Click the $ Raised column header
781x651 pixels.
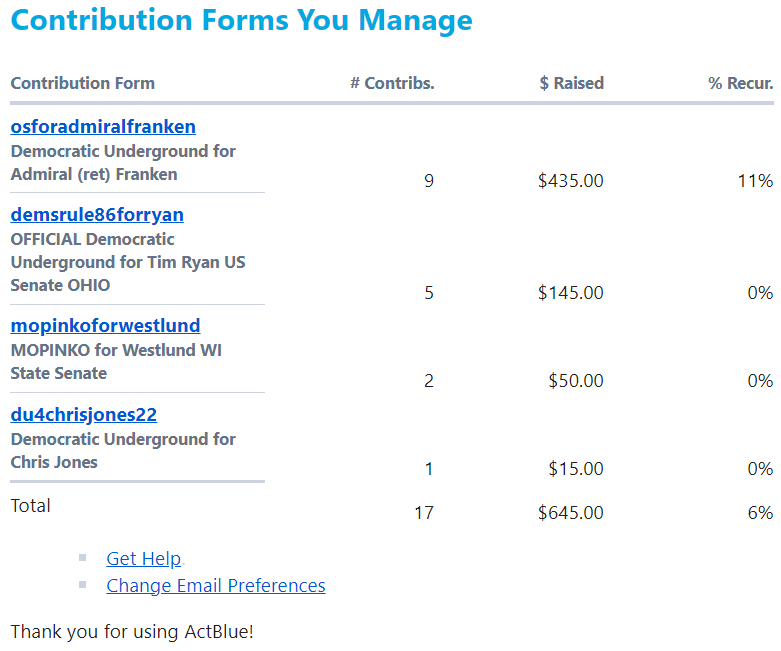(571, 83)
